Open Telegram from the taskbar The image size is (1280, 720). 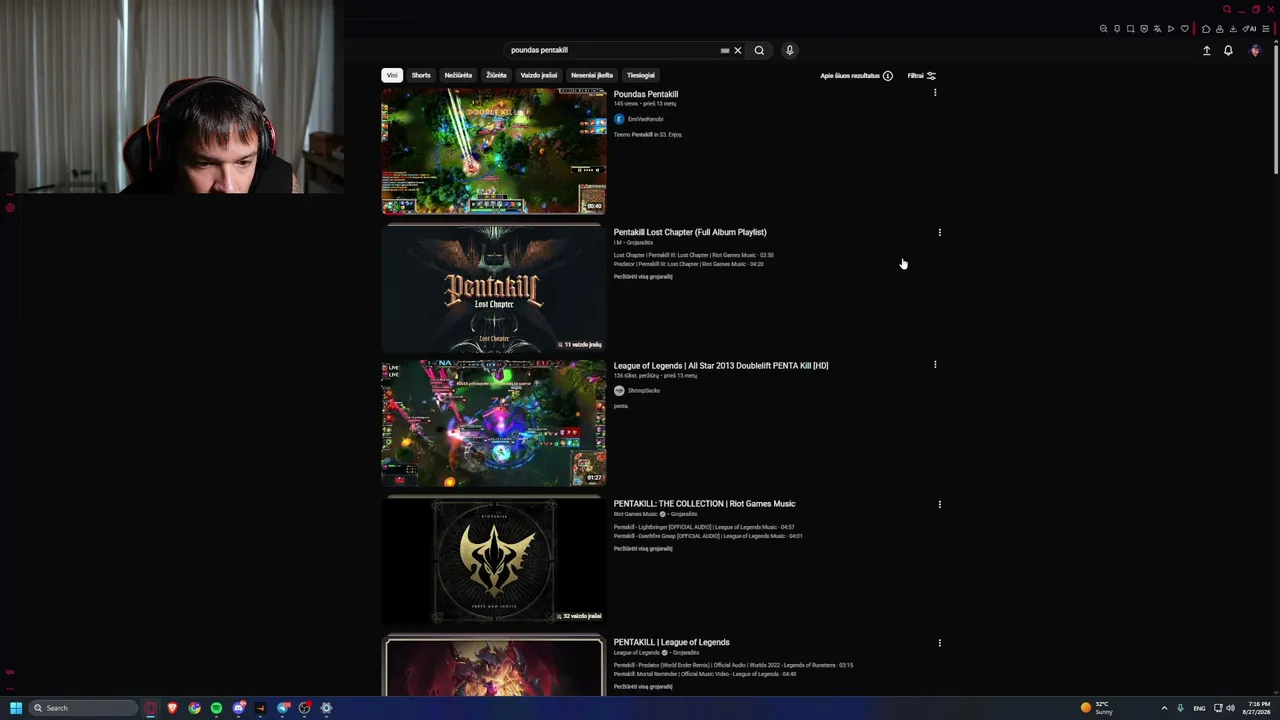tap(283, 708)
